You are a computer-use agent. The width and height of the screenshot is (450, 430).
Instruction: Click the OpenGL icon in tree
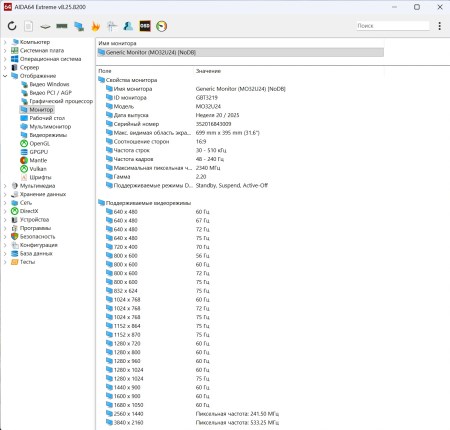click(24, 143)
